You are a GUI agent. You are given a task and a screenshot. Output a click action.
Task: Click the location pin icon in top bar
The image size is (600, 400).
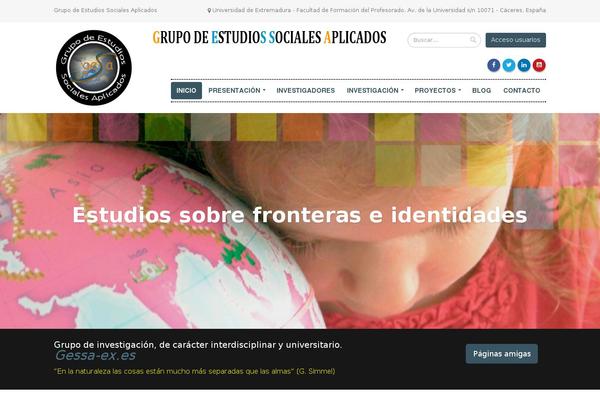click(209, 11)
